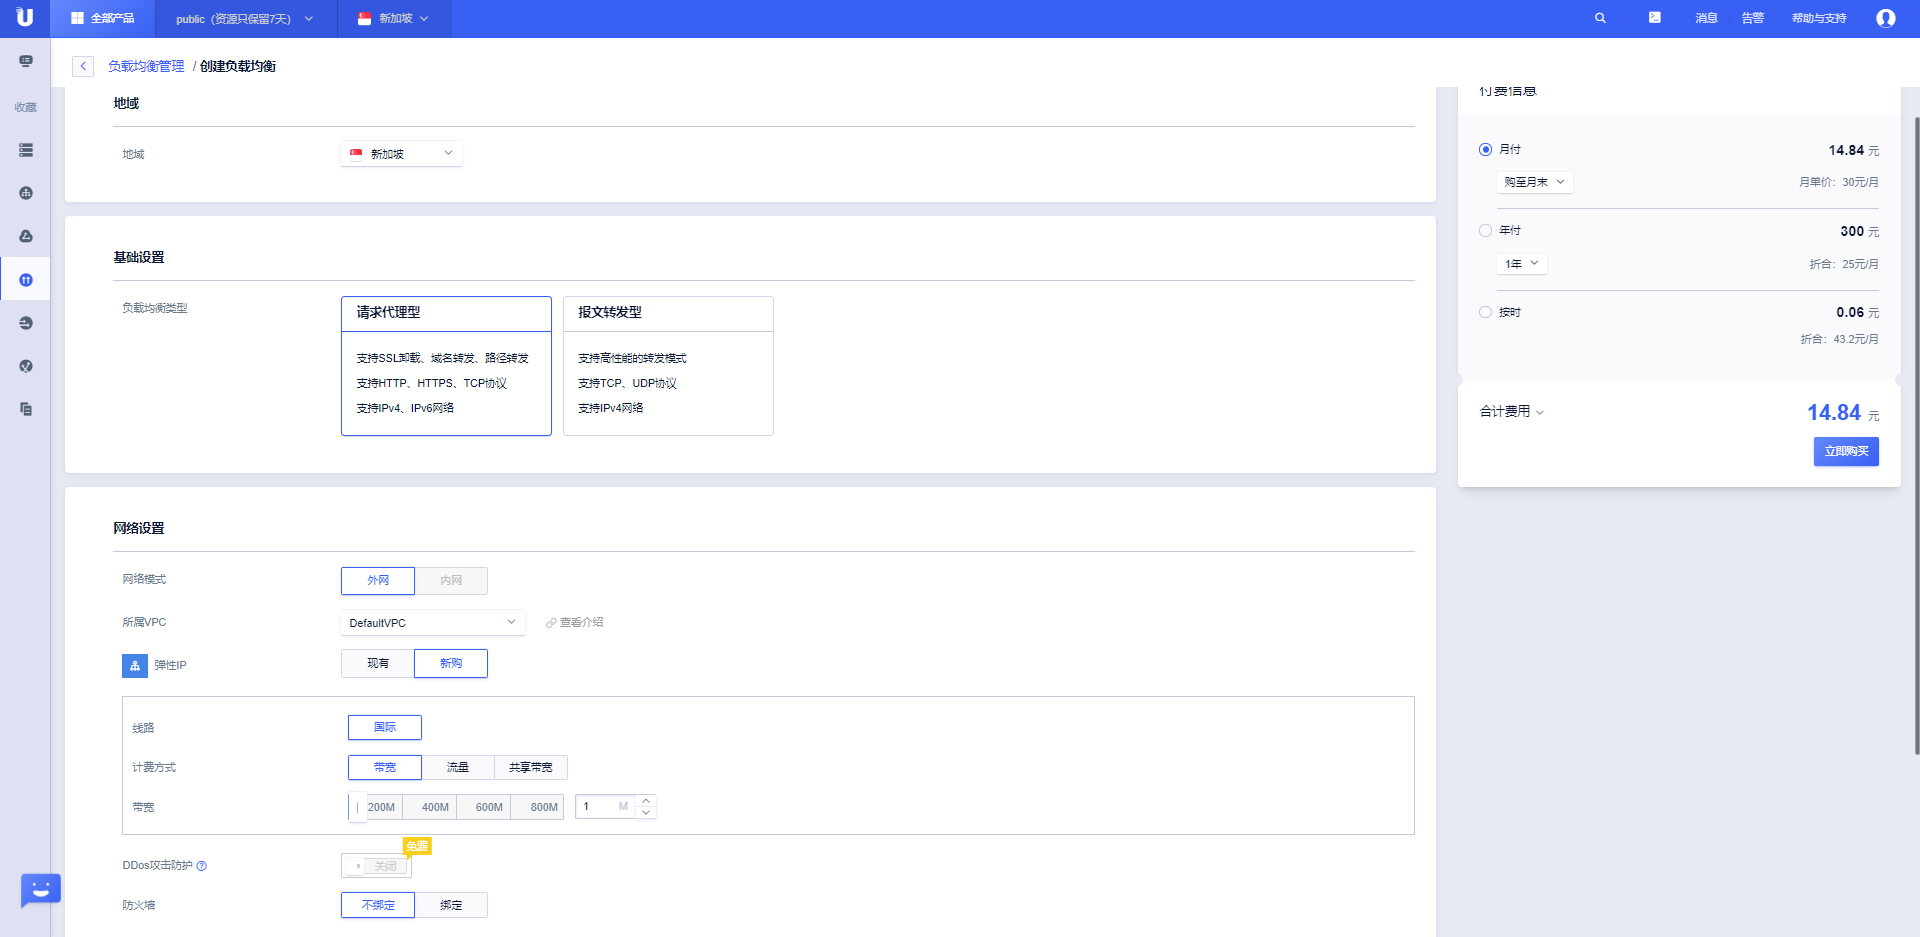The width and height of the screenshot is (1920, 937).
Task: Click the back arrow beside breadcrumb
Action: (x=83, y=66)
